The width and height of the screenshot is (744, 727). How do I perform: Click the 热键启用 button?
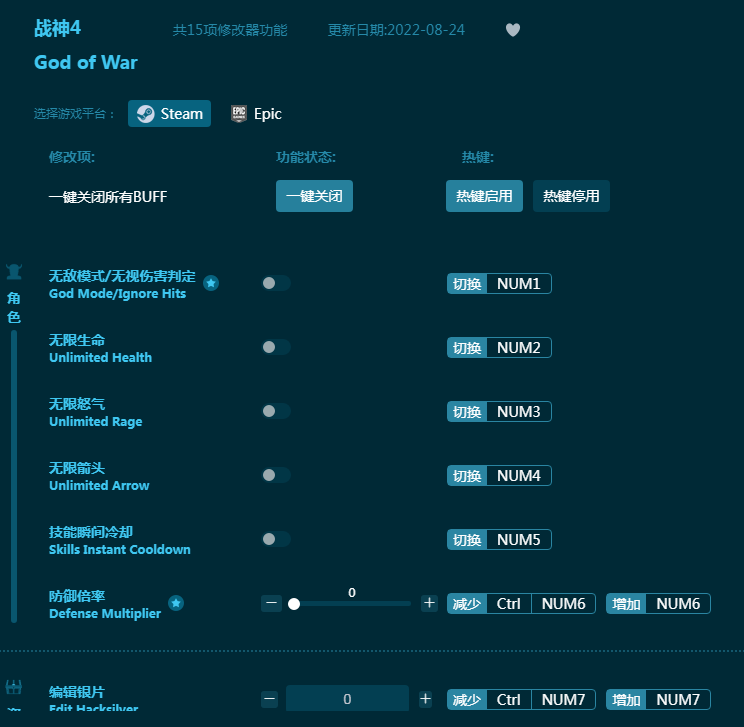(484, 196)
